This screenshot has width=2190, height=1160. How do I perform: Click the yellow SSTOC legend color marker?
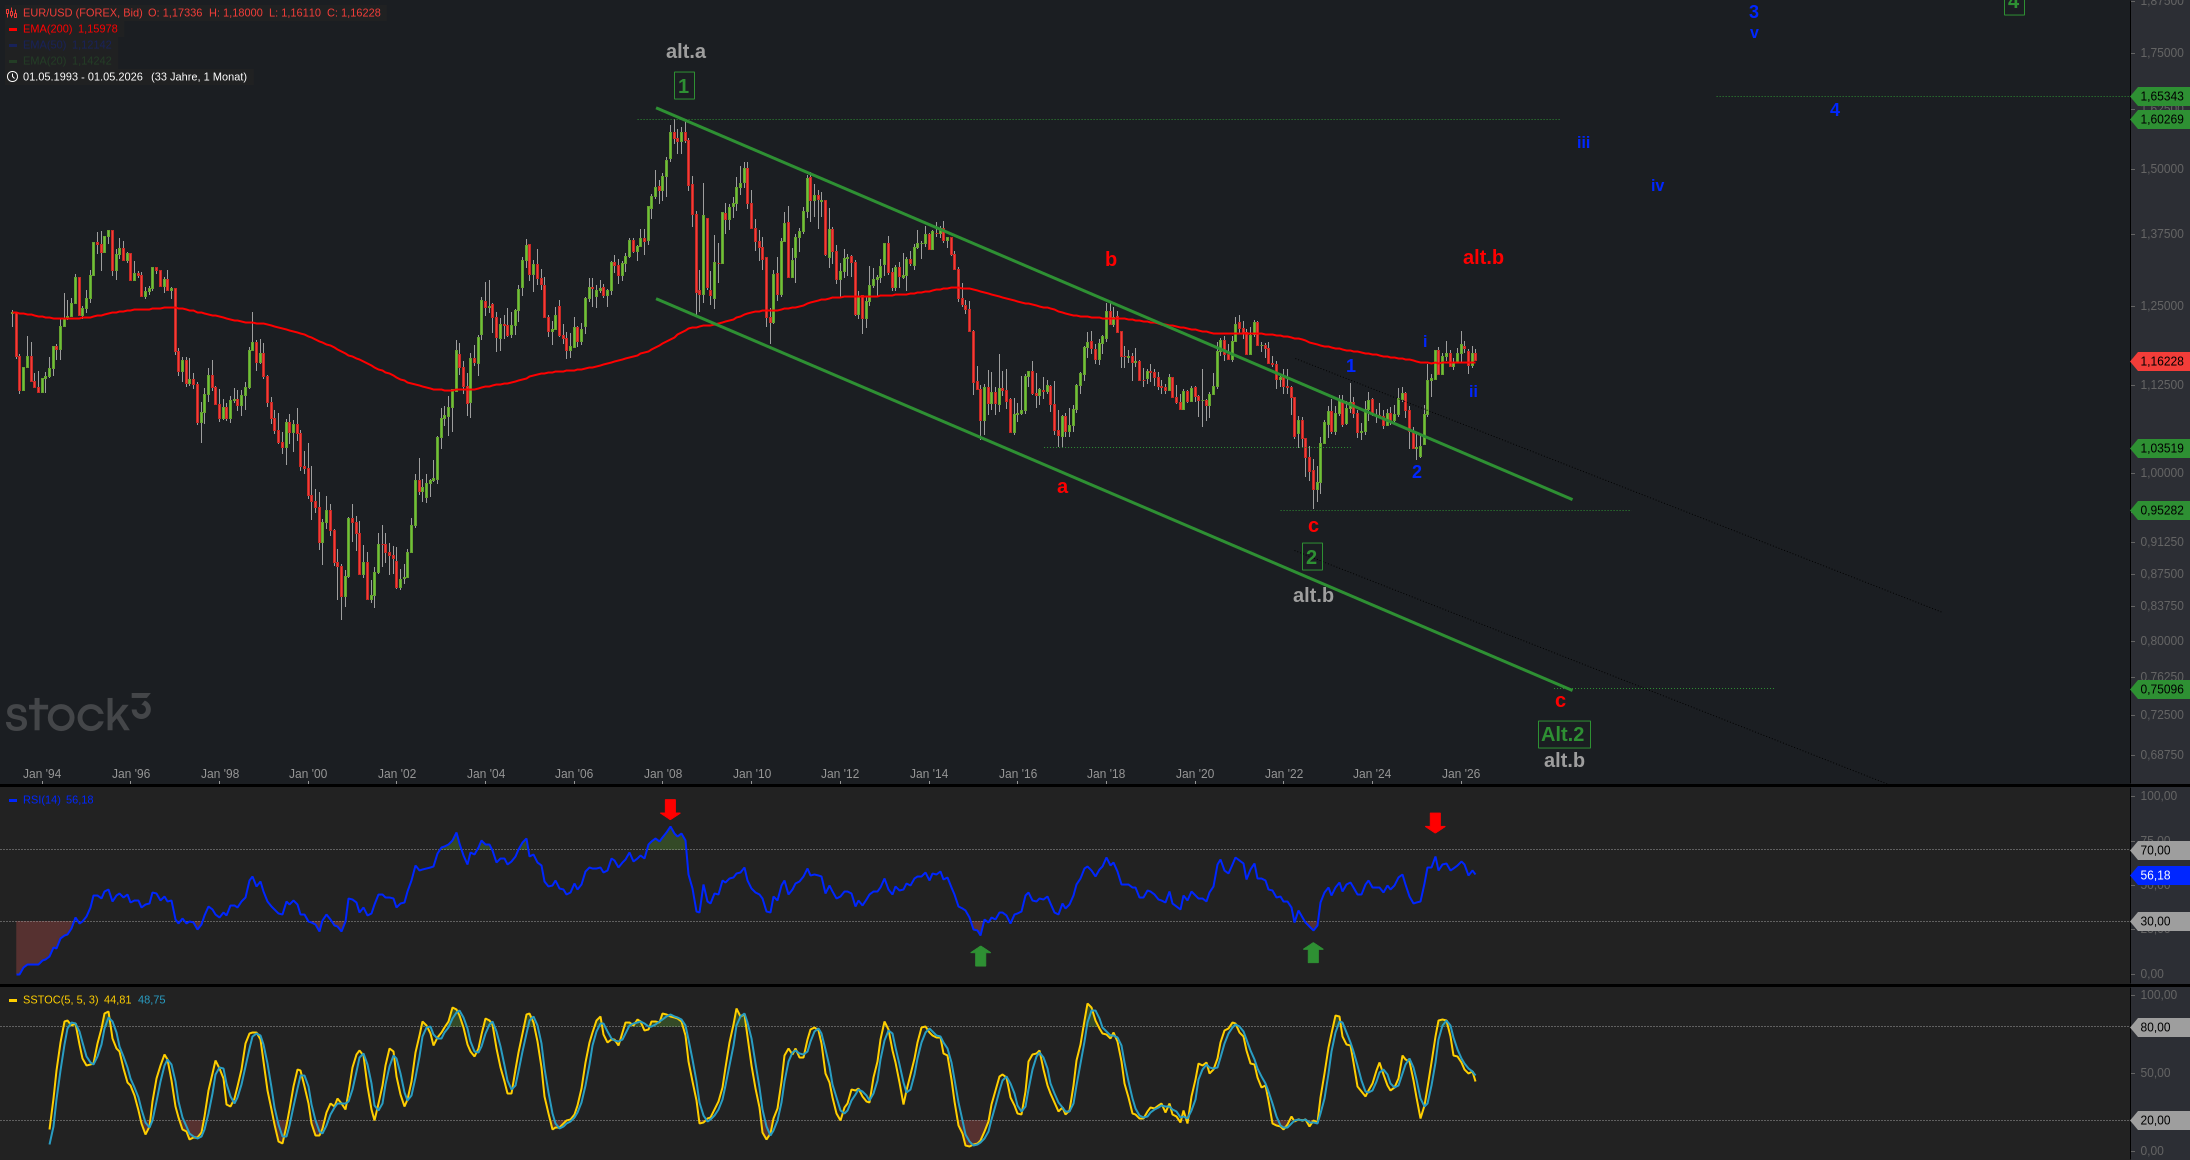13,1000
